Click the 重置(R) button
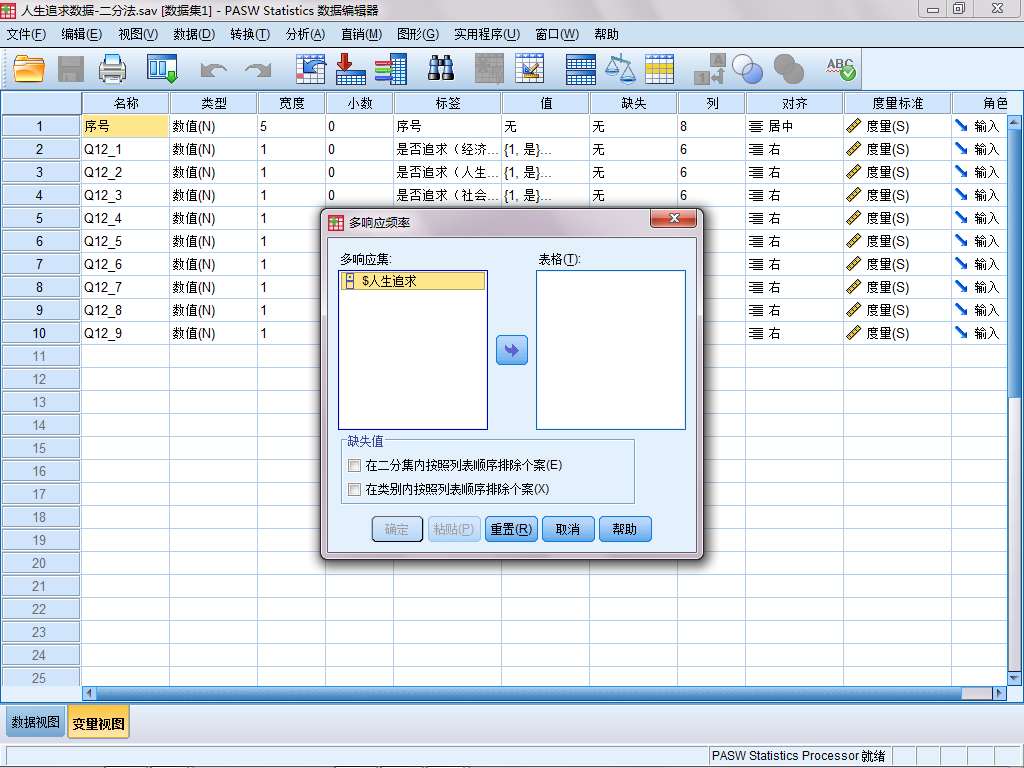Viewport: 1024px width, 768px height. click(x=511, y=529)
